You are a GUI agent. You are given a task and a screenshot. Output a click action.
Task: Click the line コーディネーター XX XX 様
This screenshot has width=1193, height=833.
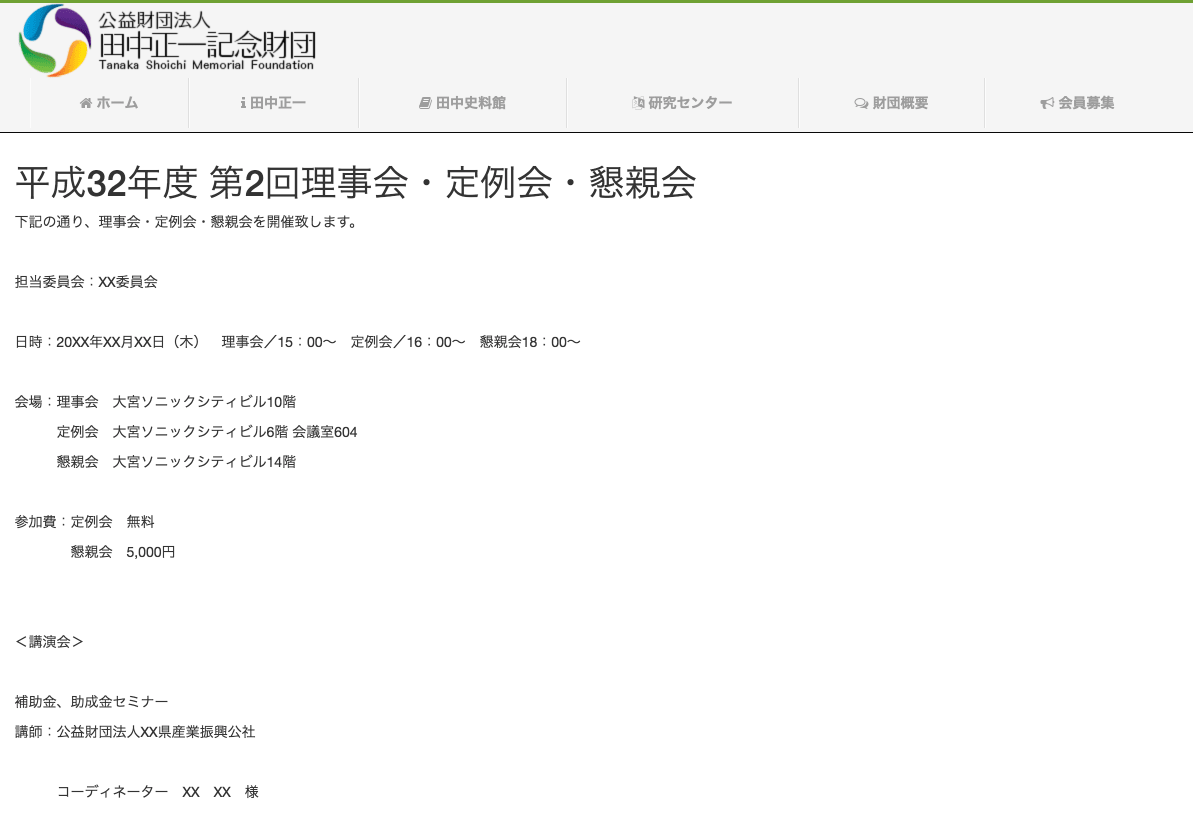click(x=157, y=792)
